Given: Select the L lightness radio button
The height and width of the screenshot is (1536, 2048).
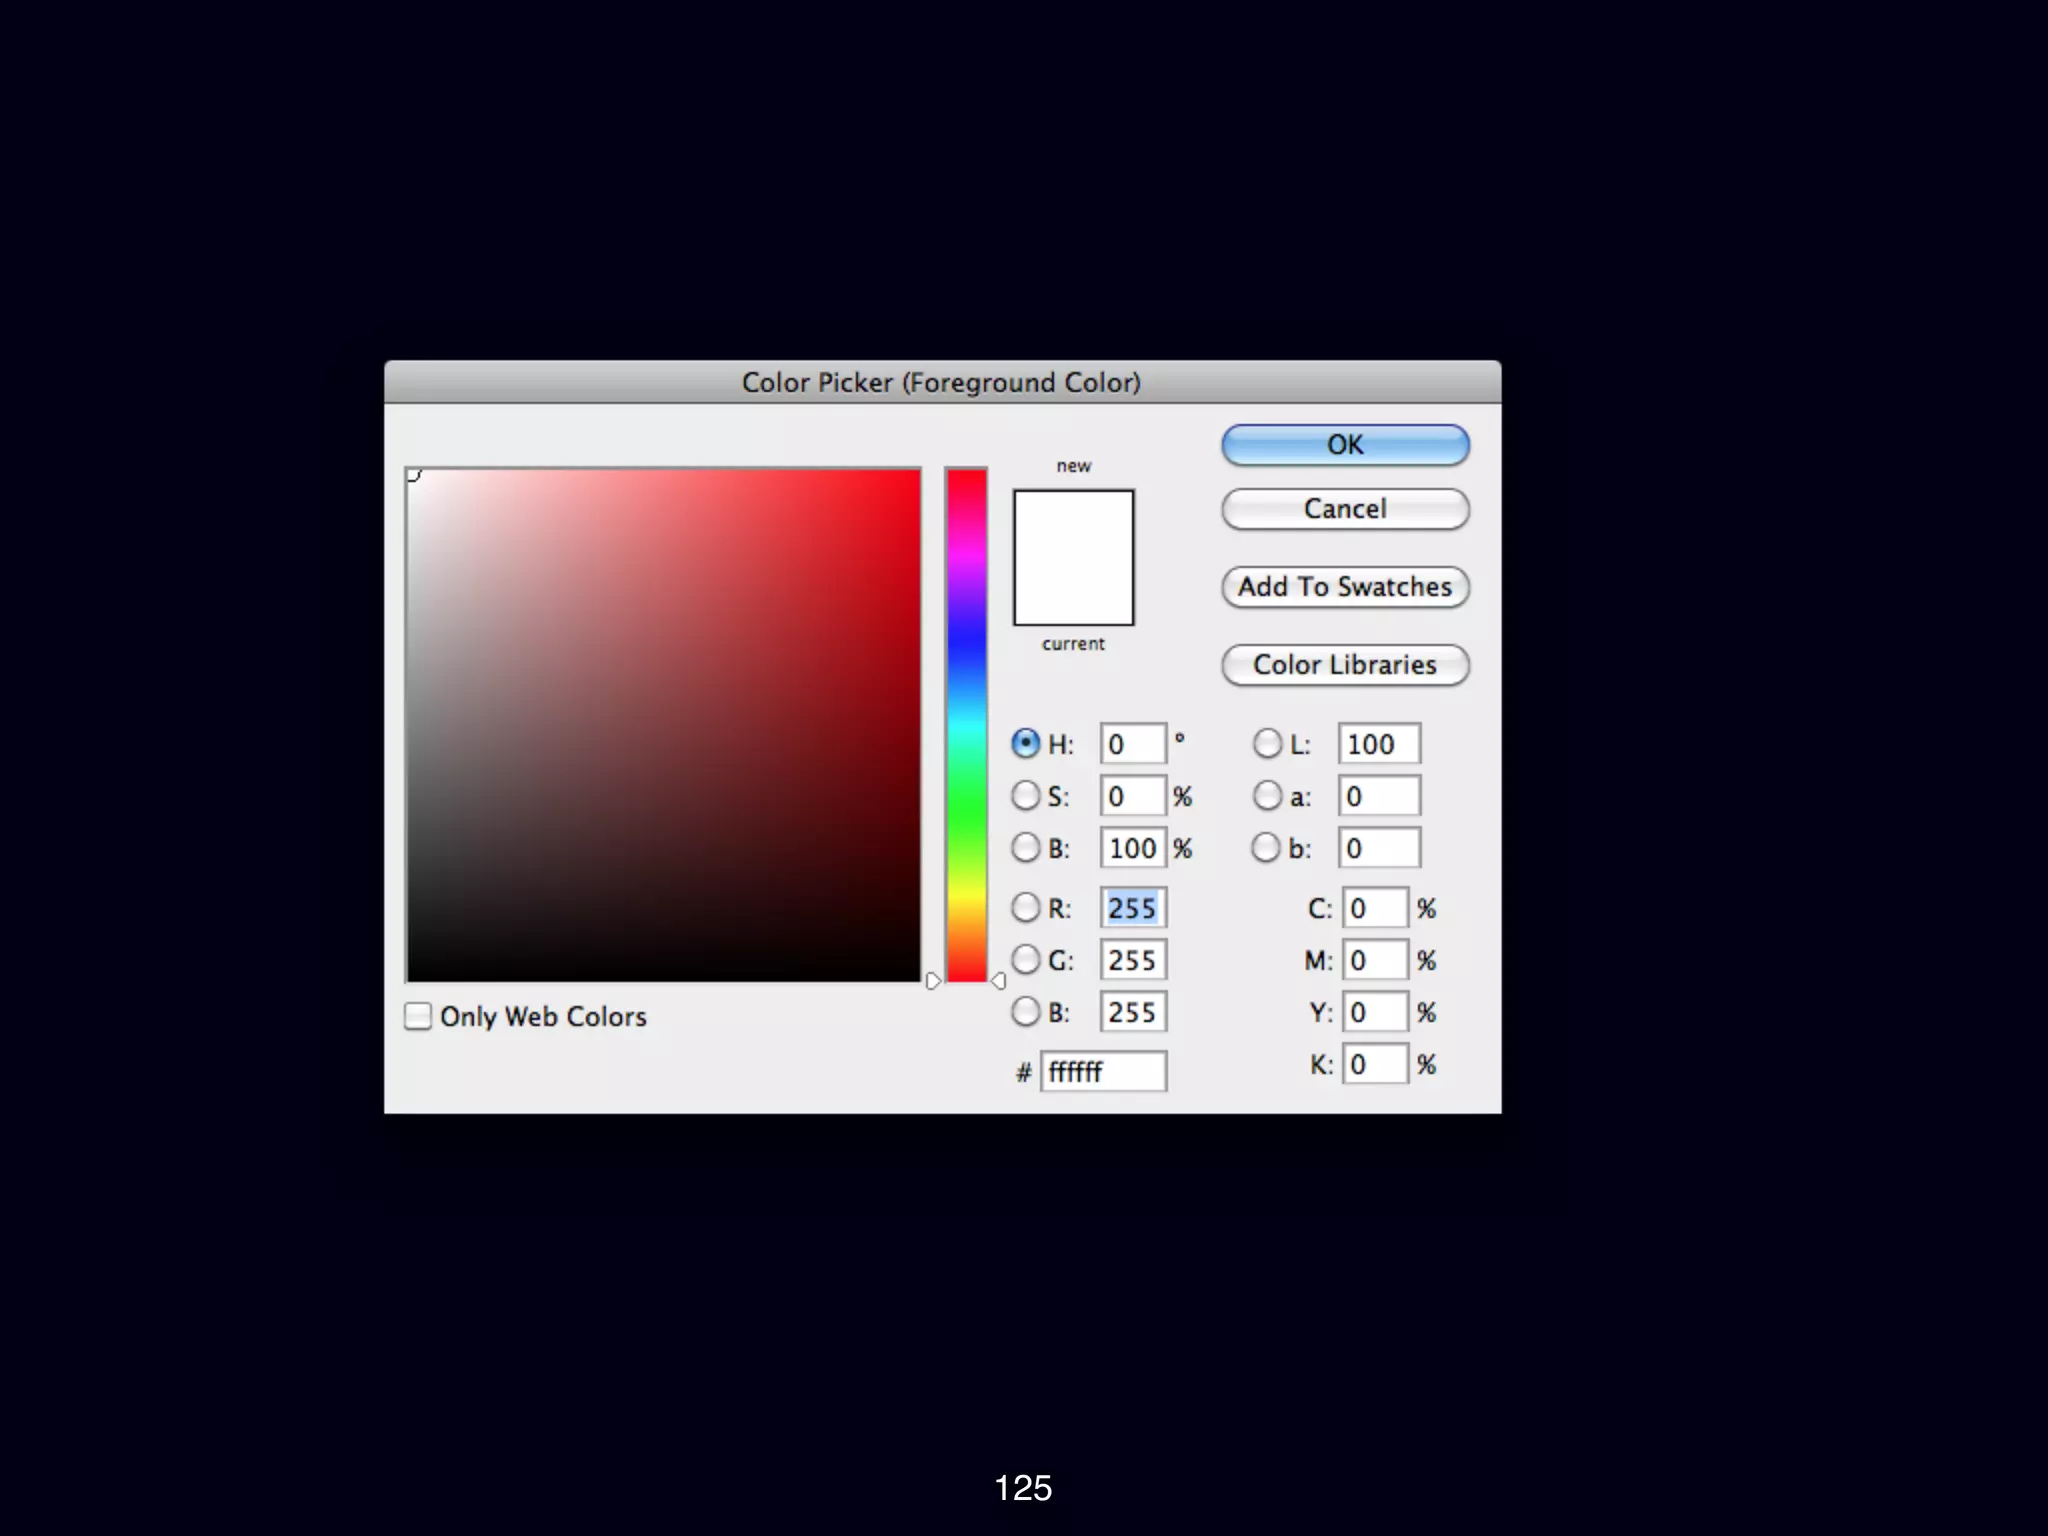Looking at the screenshot, I should pos(1267,743).
